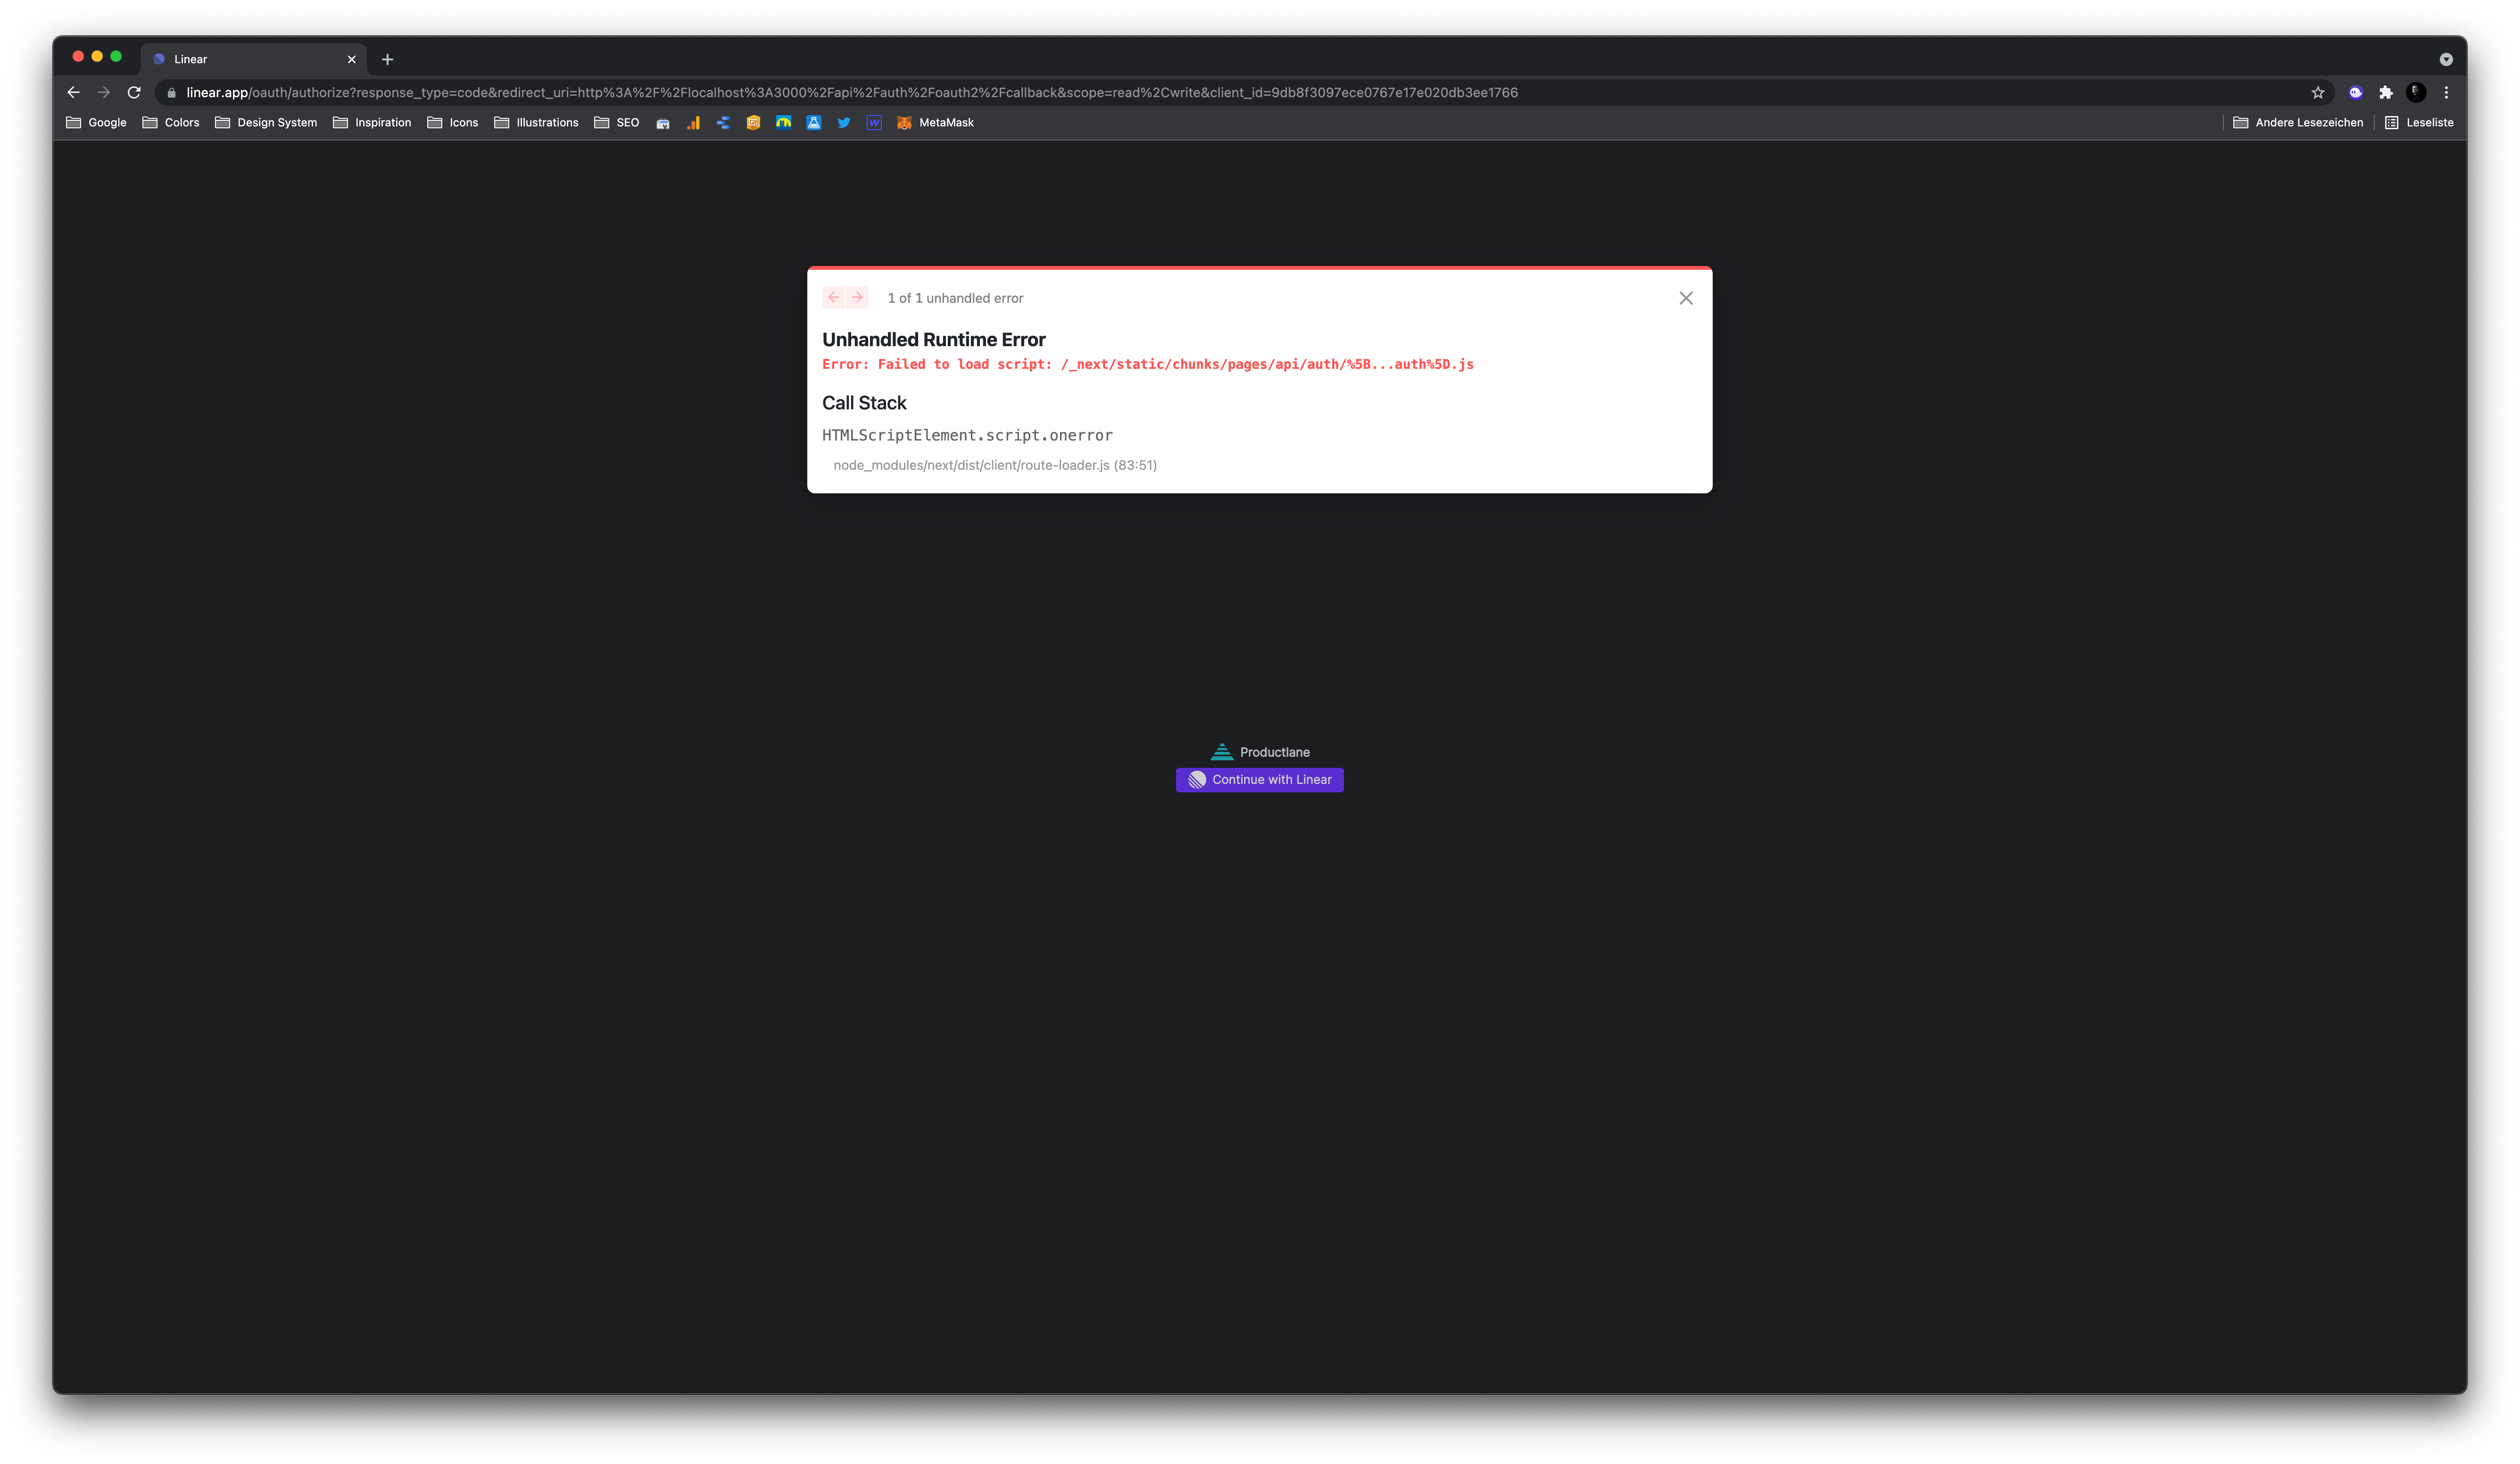Open the Chrome extensions puzzle icon

(2385, 93)
